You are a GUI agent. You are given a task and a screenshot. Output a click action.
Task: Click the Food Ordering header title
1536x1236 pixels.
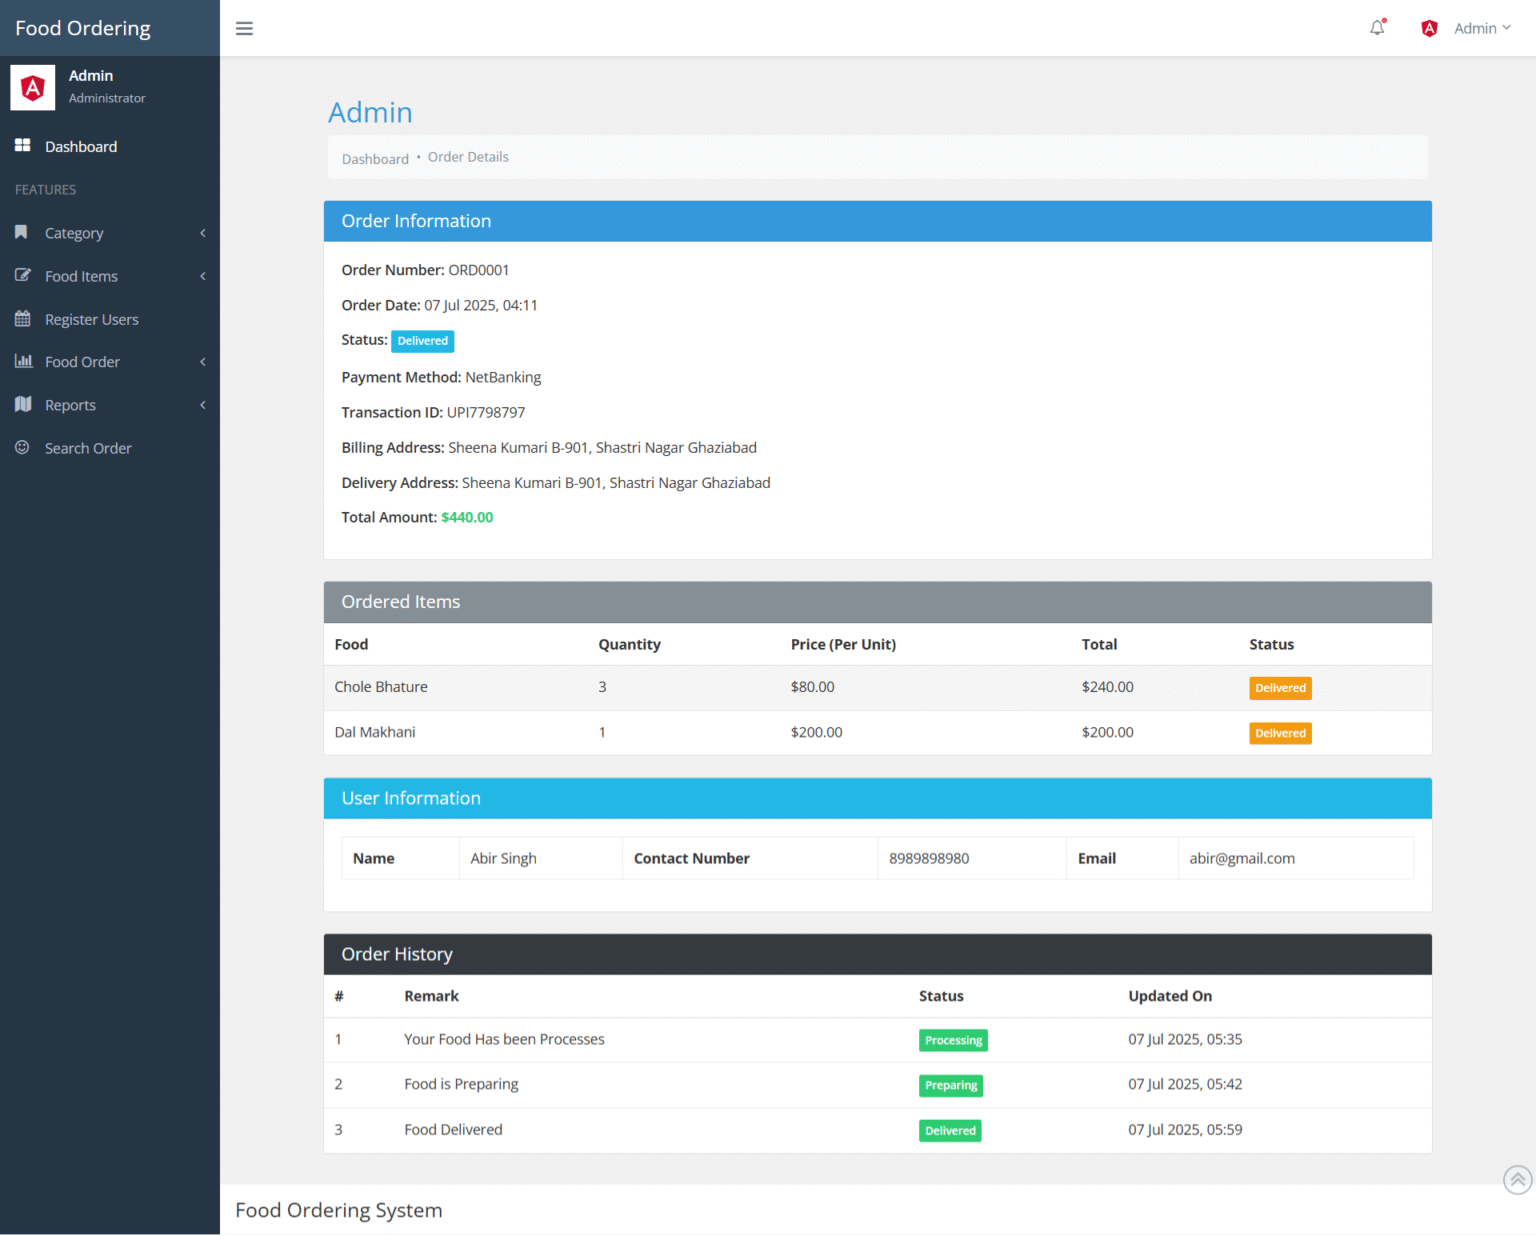point(82,28)
